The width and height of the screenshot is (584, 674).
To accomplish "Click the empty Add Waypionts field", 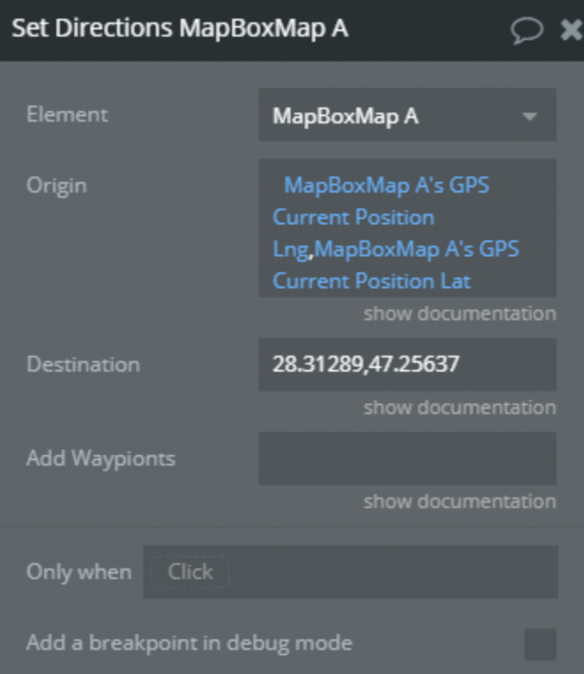I will [x=407, y=459].
